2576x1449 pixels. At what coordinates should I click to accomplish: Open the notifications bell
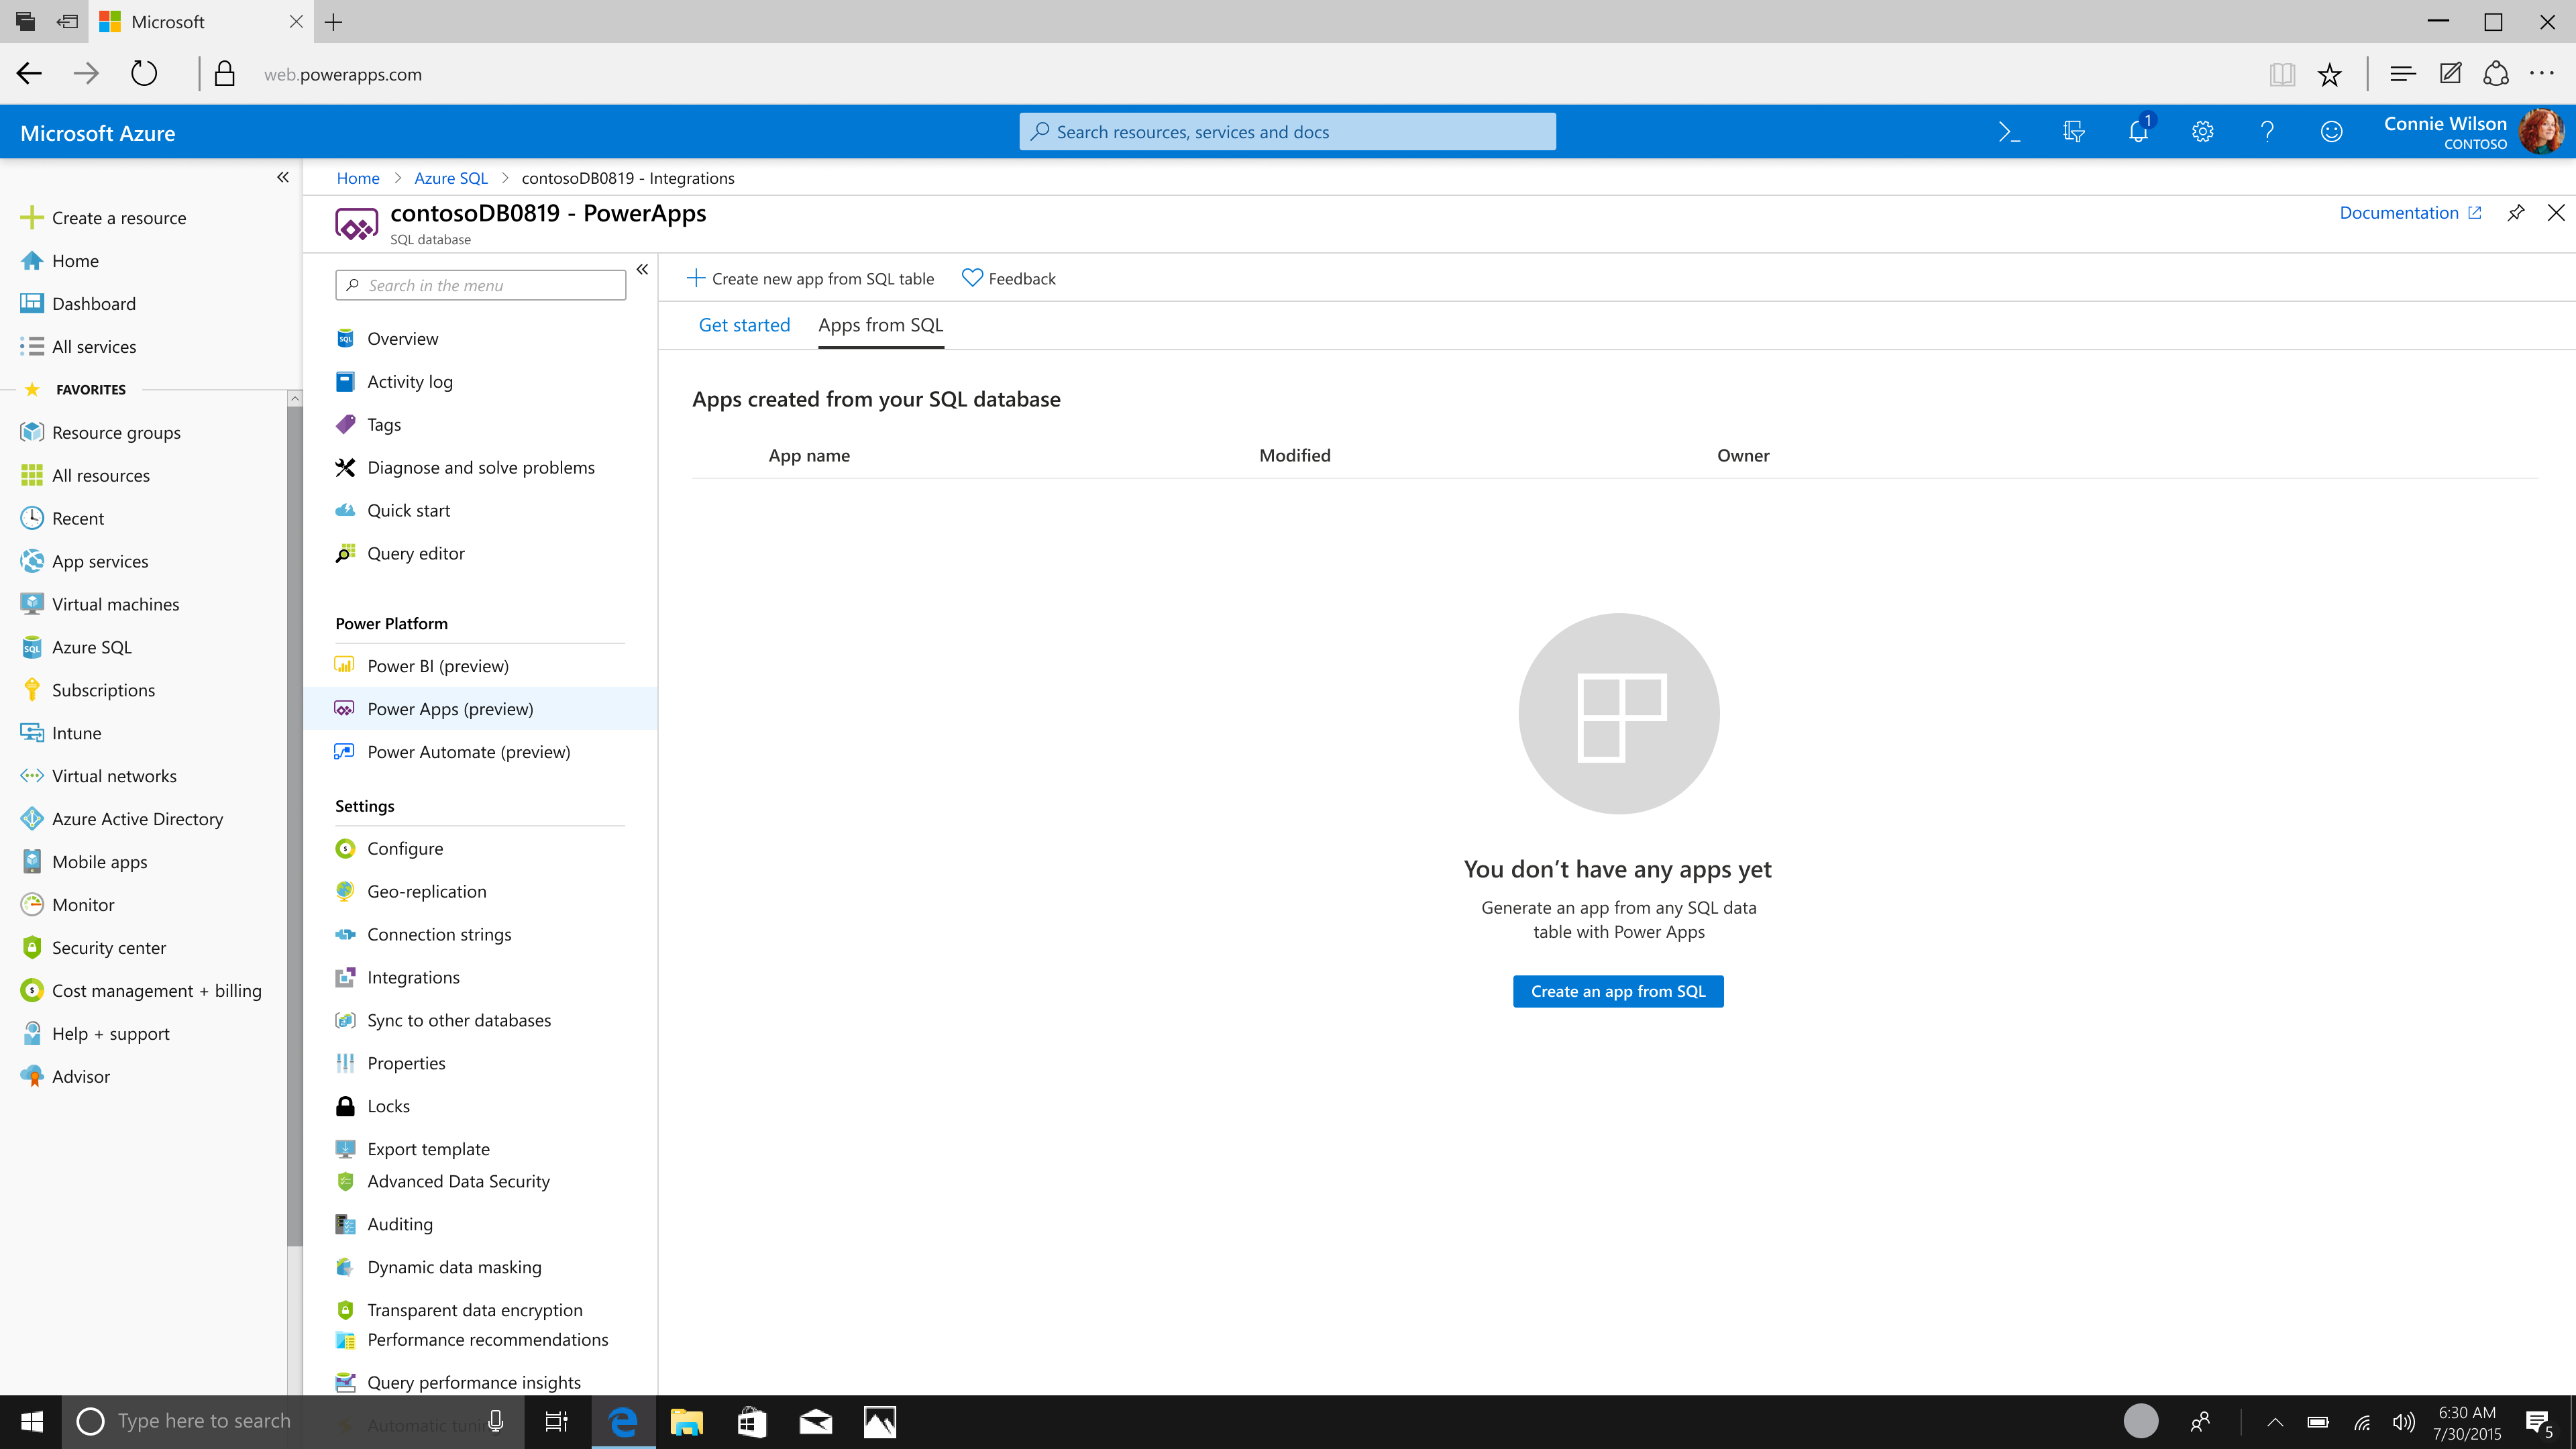(x=2138, y=132)
